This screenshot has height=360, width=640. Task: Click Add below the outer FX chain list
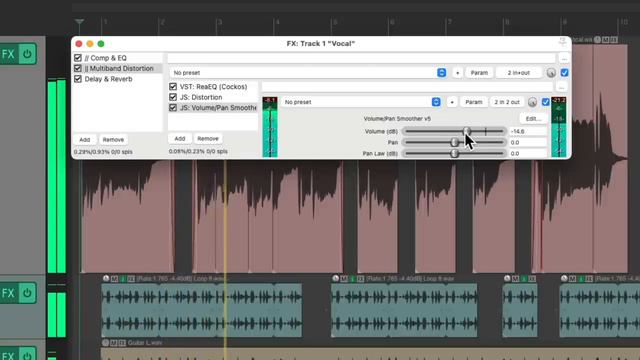(85, 140)
